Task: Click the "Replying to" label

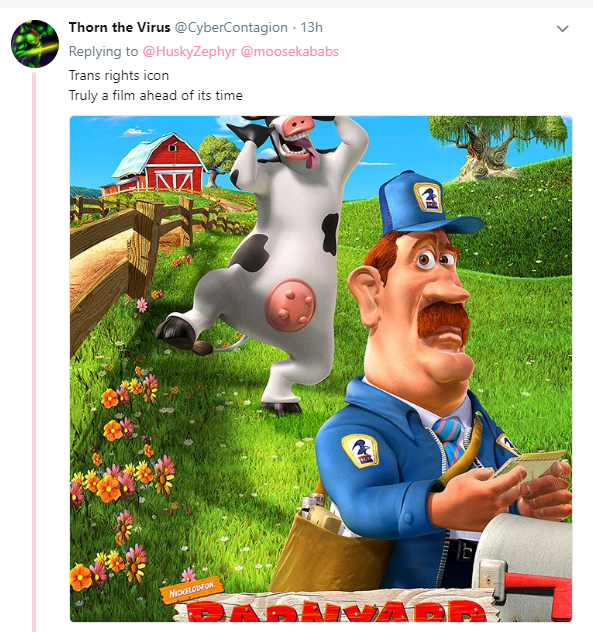Action: coord(103,52)
